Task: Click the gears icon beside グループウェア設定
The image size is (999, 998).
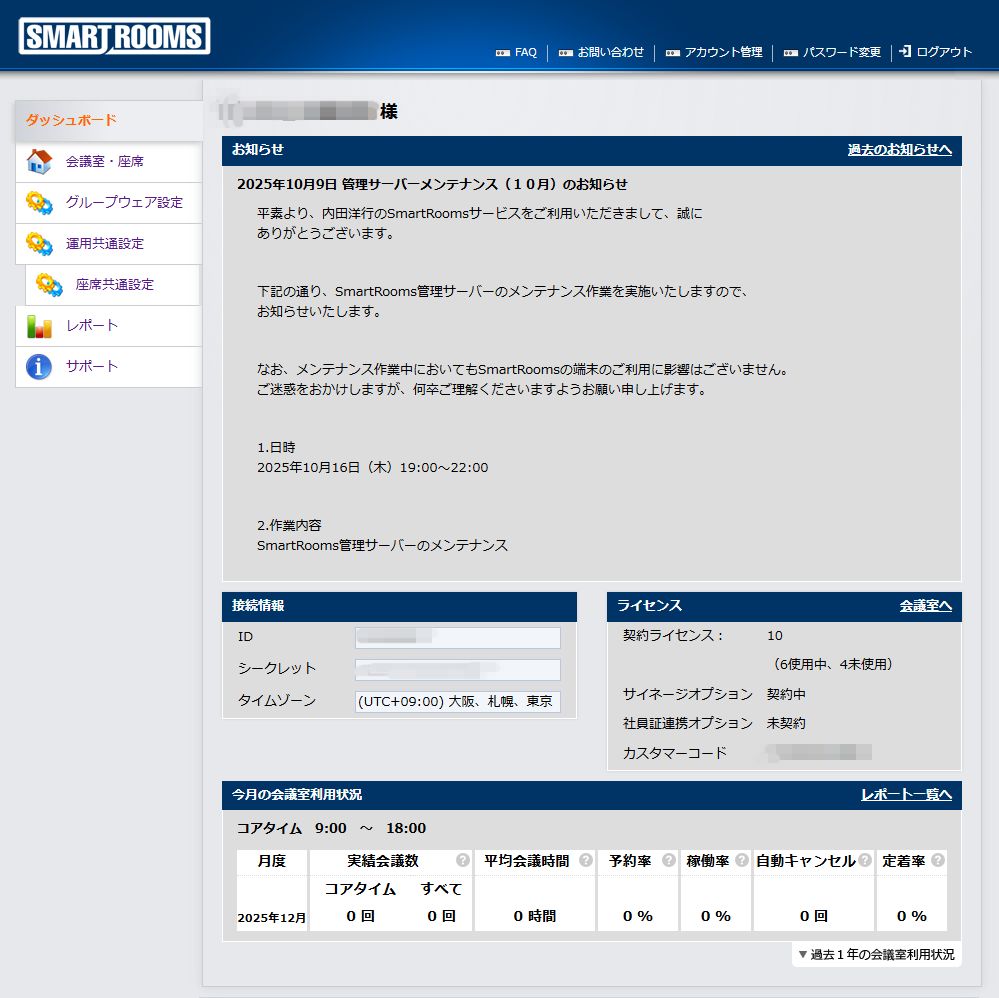Action: (39, 203)
